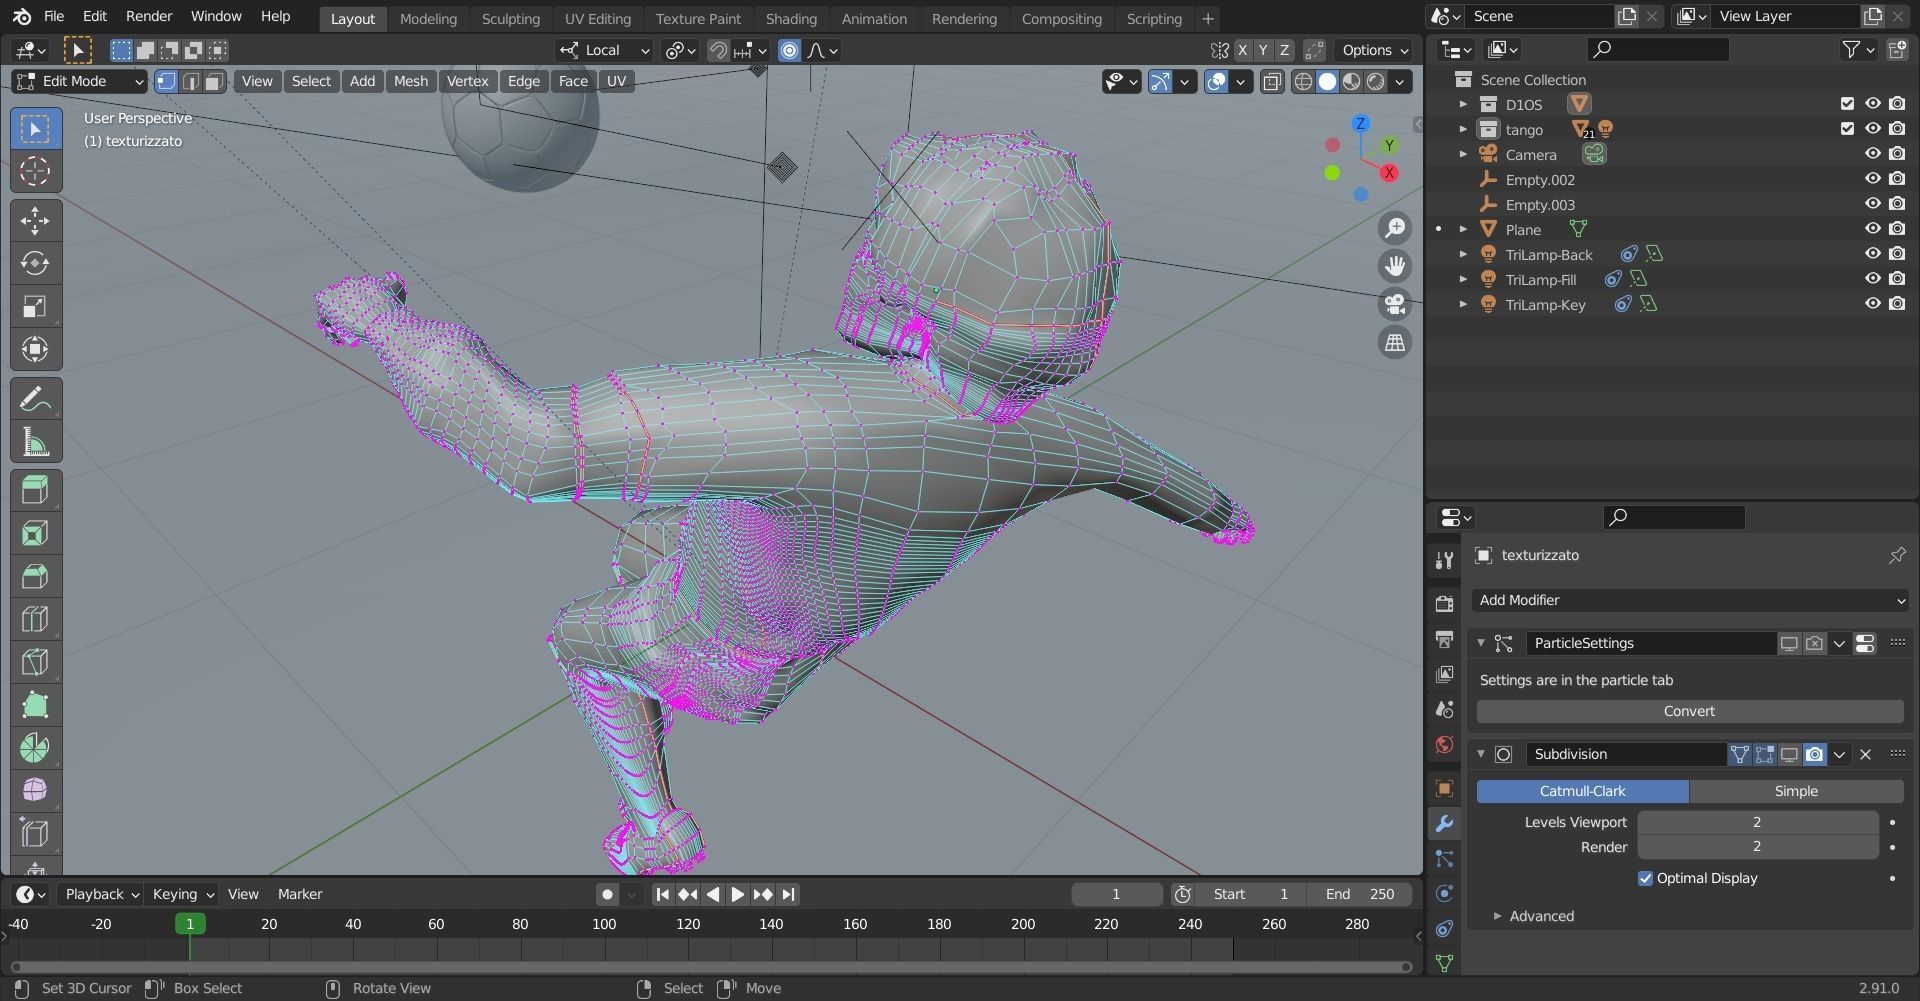
Task: Open the Options dropdown
Action: (x=1375, y=50)
